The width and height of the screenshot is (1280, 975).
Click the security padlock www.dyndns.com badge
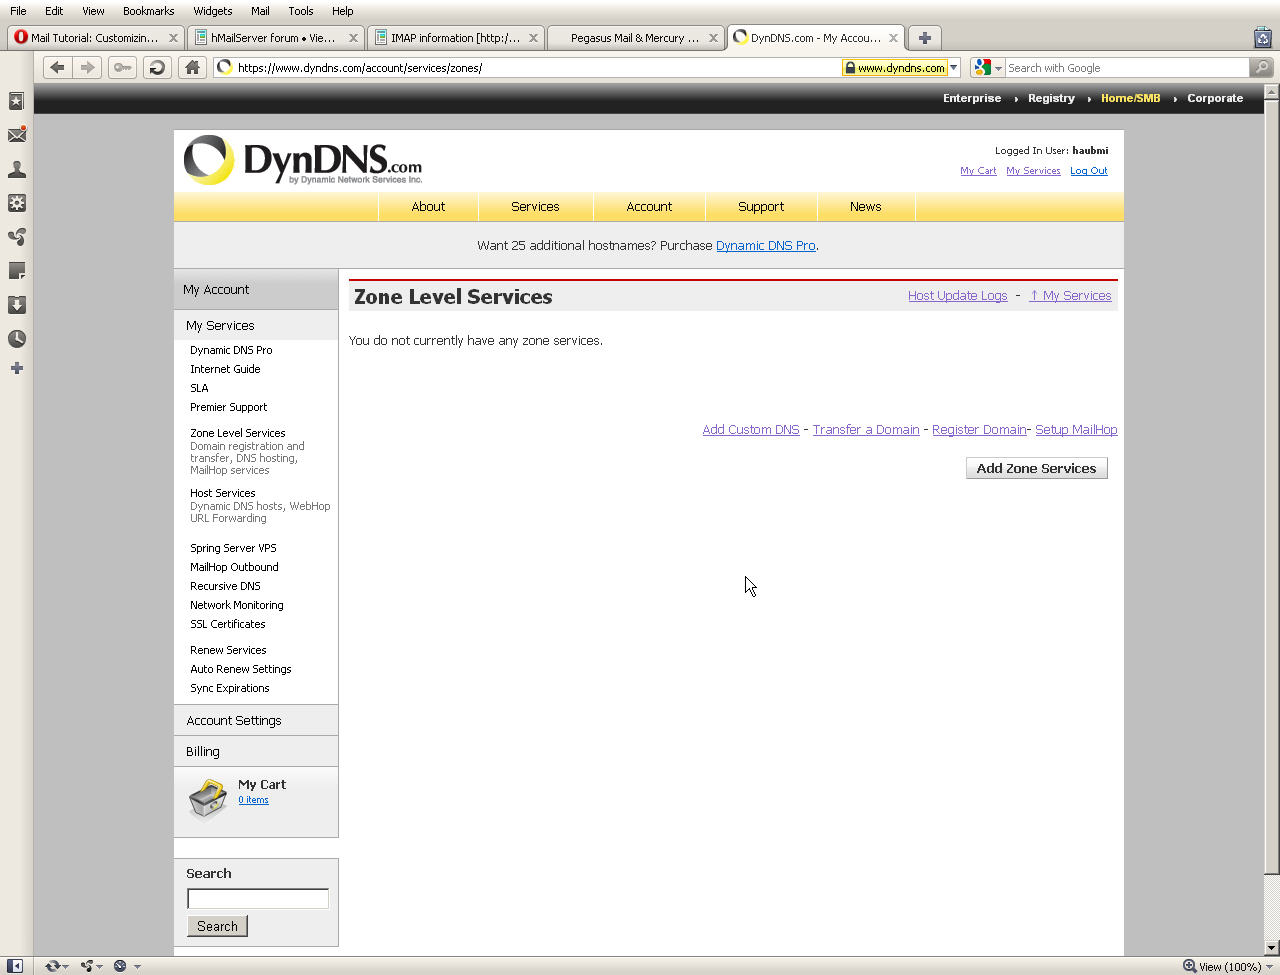894,68
